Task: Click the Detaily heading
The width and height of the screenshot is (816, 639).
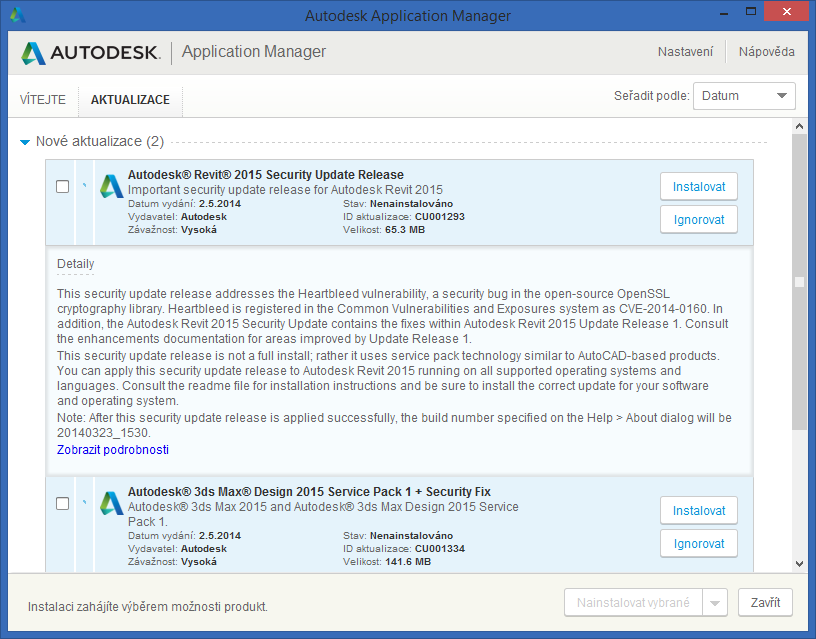Action: (75, 264)
